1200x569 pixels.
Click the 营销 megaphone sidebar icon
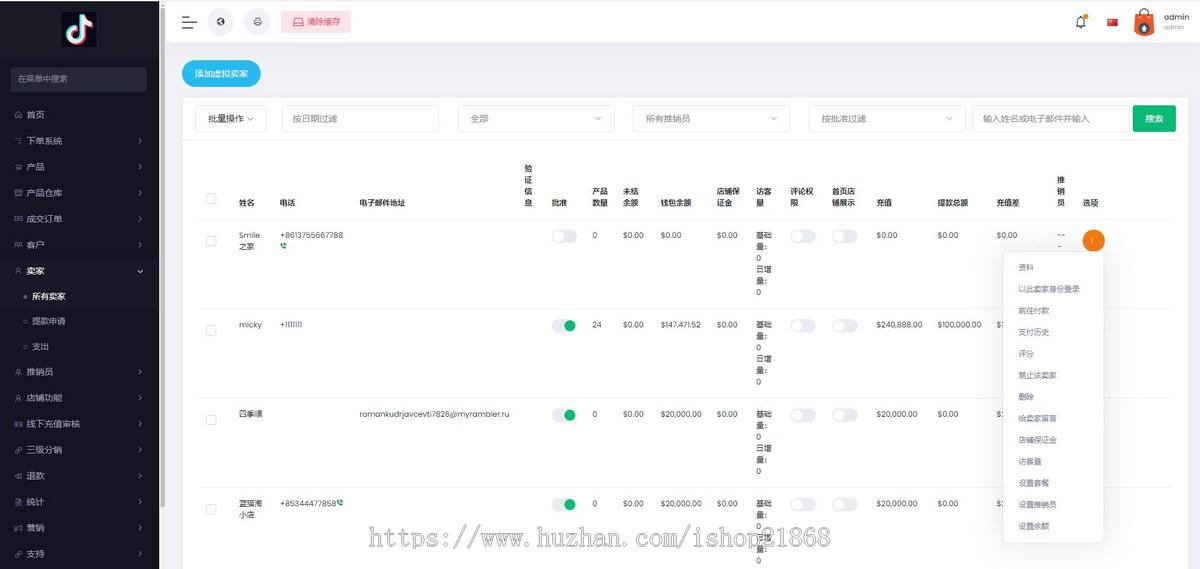(x=18, y=528)
